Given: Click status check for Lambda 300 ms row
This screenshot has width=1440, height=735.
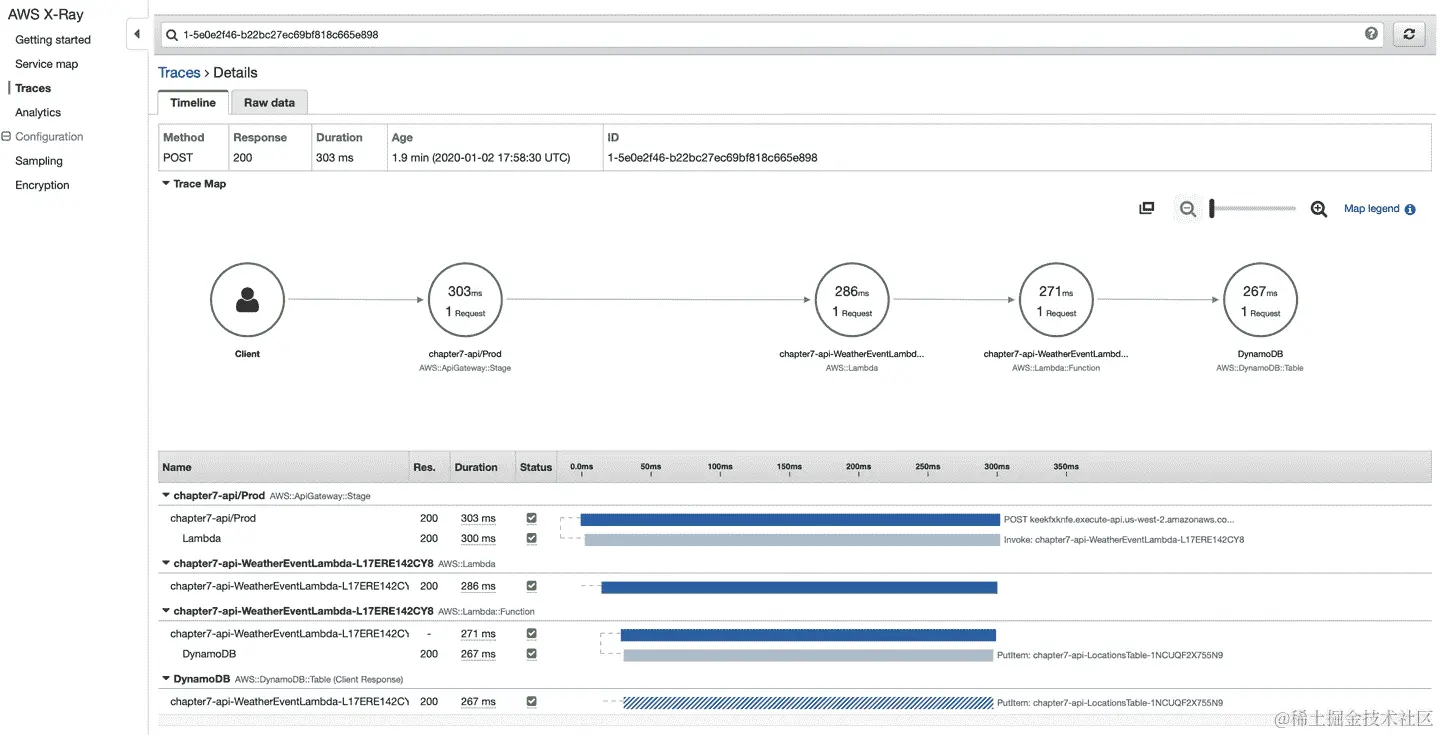Looking at the screenshot, I should click(x=531, y=538).
